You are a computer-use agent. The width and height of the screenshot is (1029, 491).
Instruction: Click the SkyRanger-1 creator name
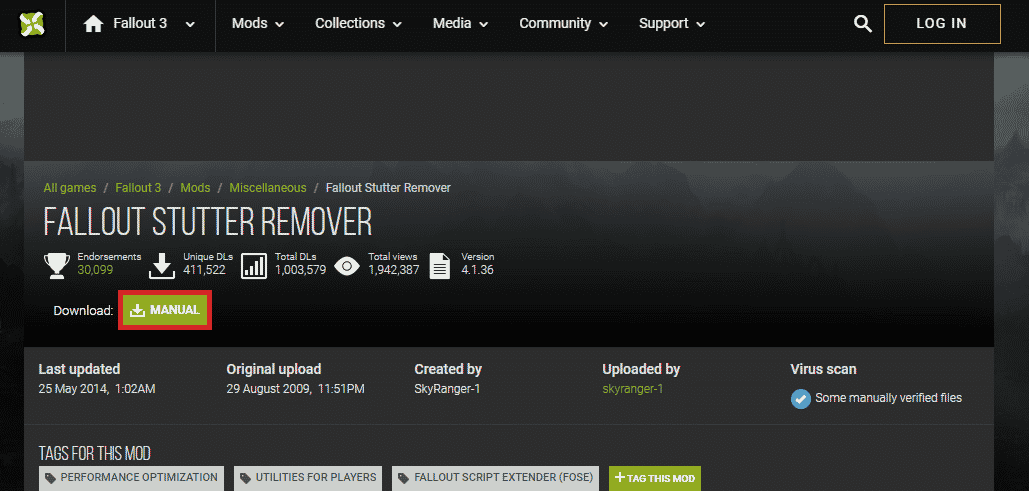[x=447, y=389]
